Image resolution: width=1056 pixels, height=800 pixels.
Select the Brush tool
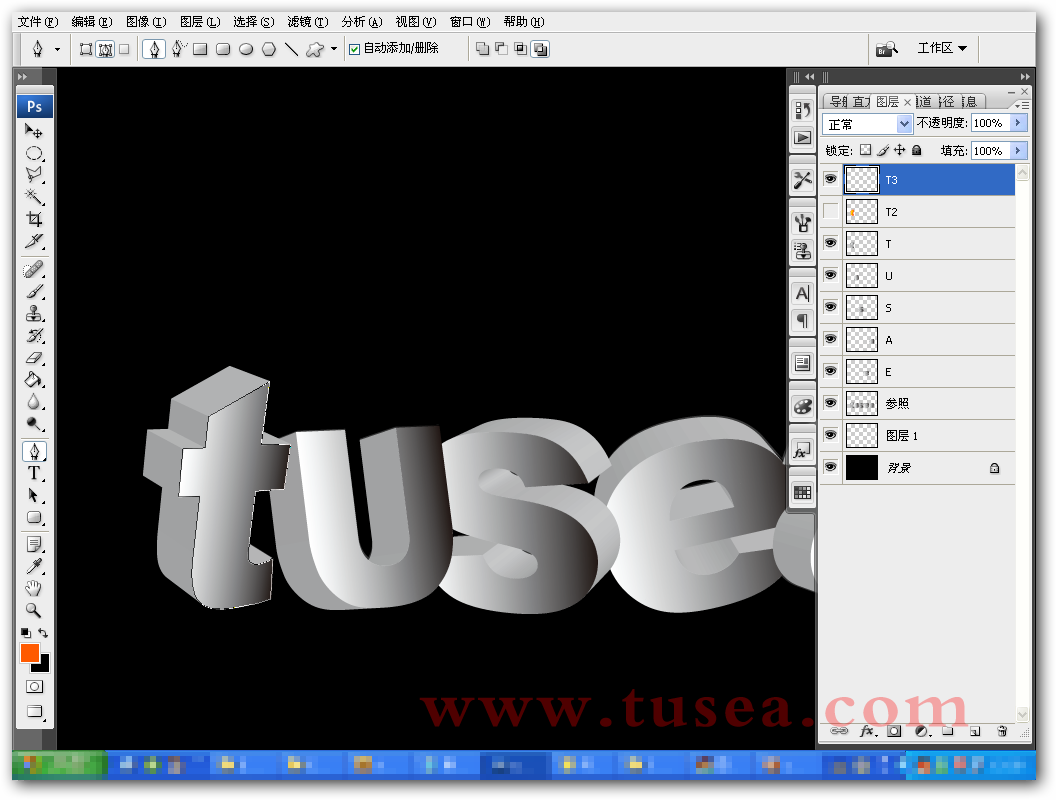[x=34, y=292]
